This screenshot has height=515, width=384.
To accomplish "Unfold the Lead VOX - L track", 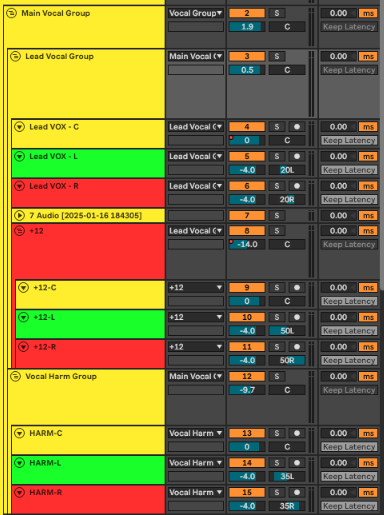I will (x=19, y=156).
